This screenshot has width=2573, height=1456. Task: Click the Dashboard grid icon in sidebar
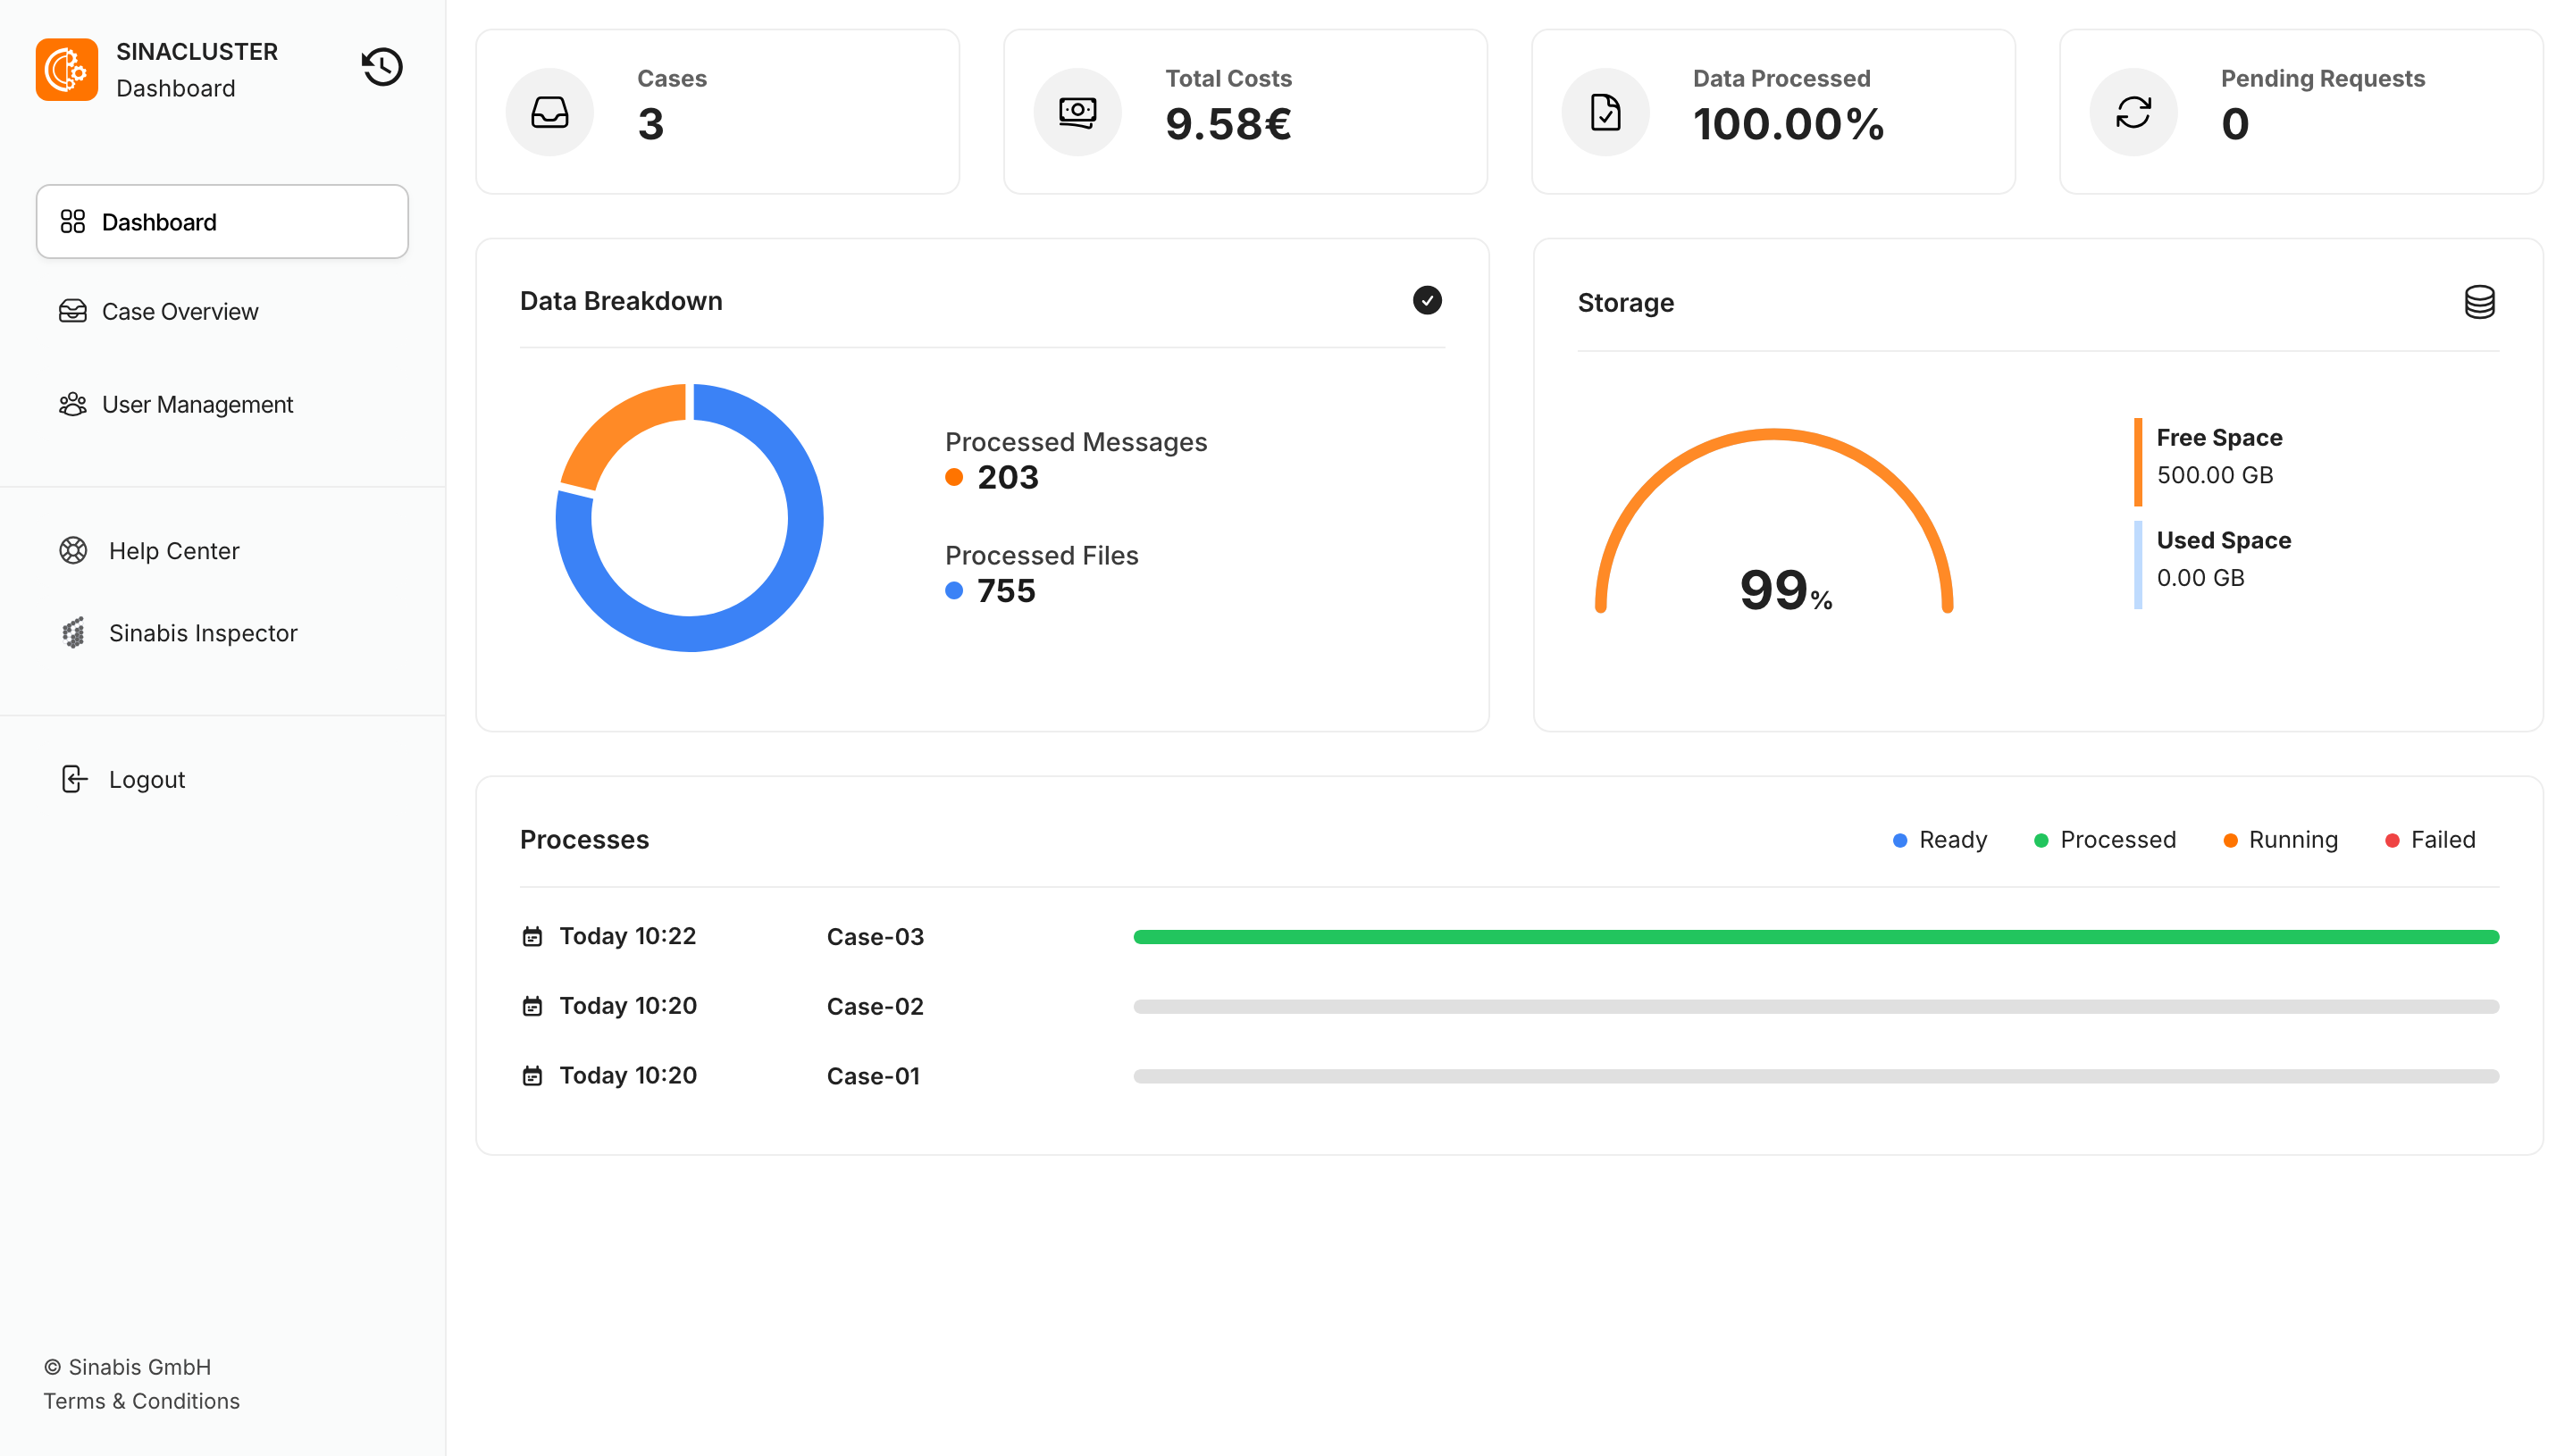pos(73,221)
